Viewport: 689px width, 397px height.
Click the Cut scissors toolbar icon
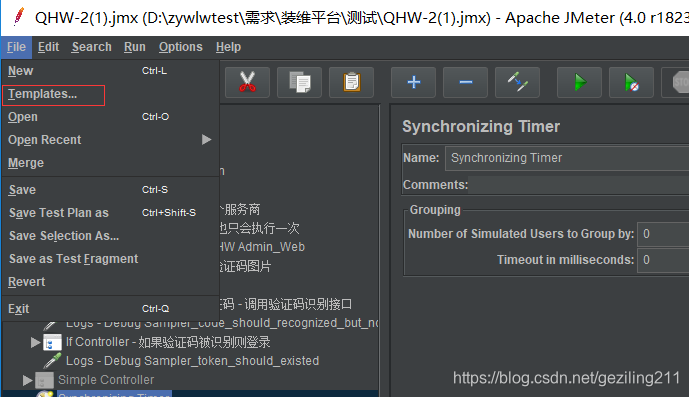pyautogui.click(x=247, y=82)
